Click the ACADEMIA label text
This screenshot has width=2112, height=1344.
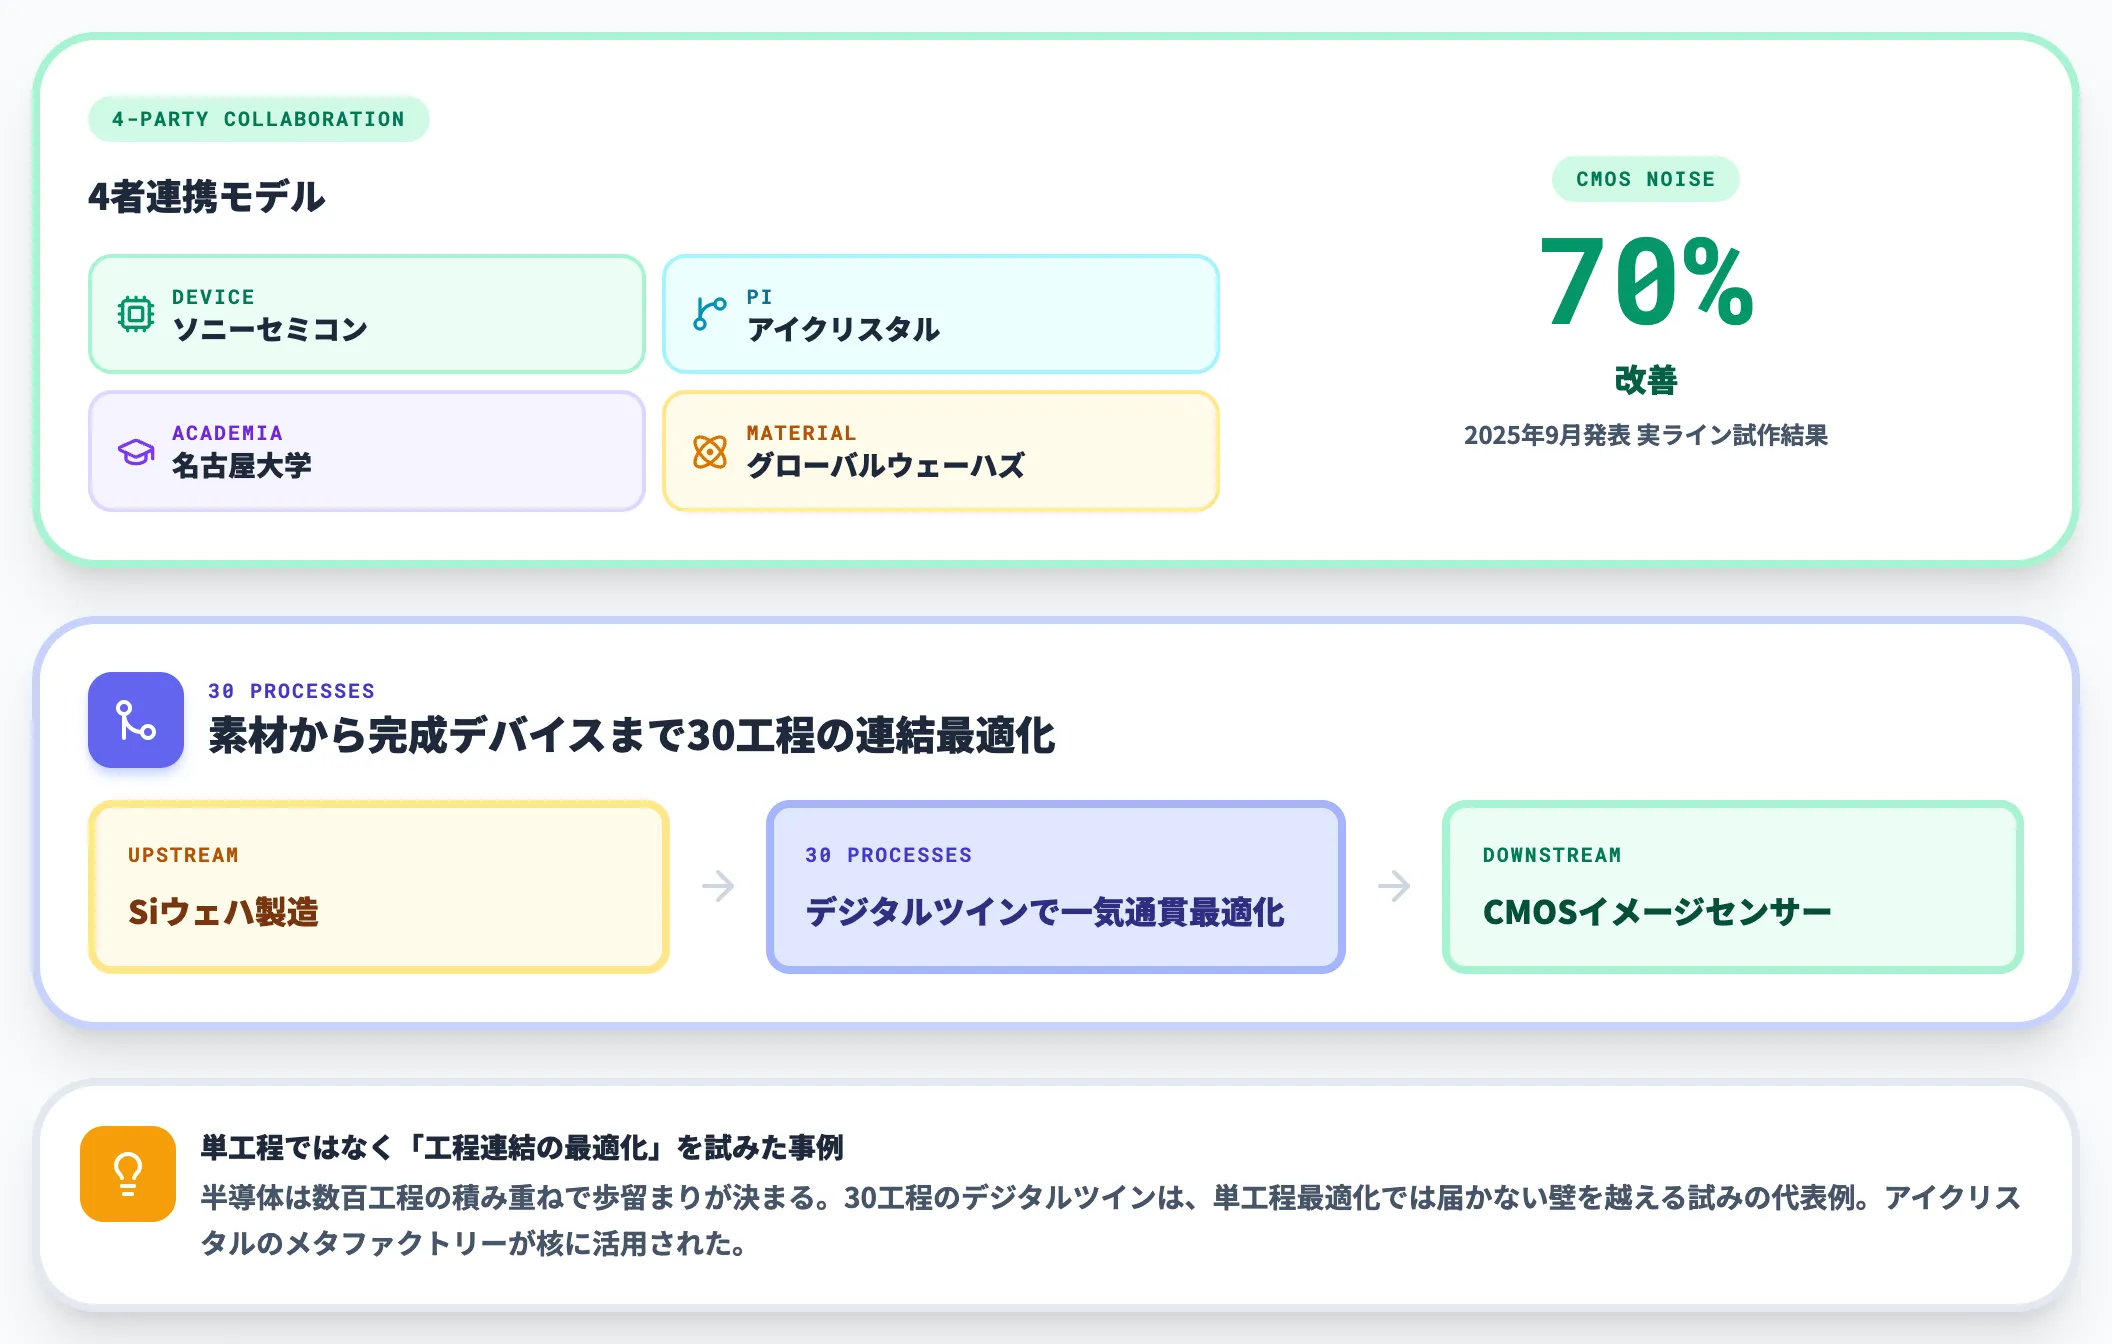coord(227,433)
